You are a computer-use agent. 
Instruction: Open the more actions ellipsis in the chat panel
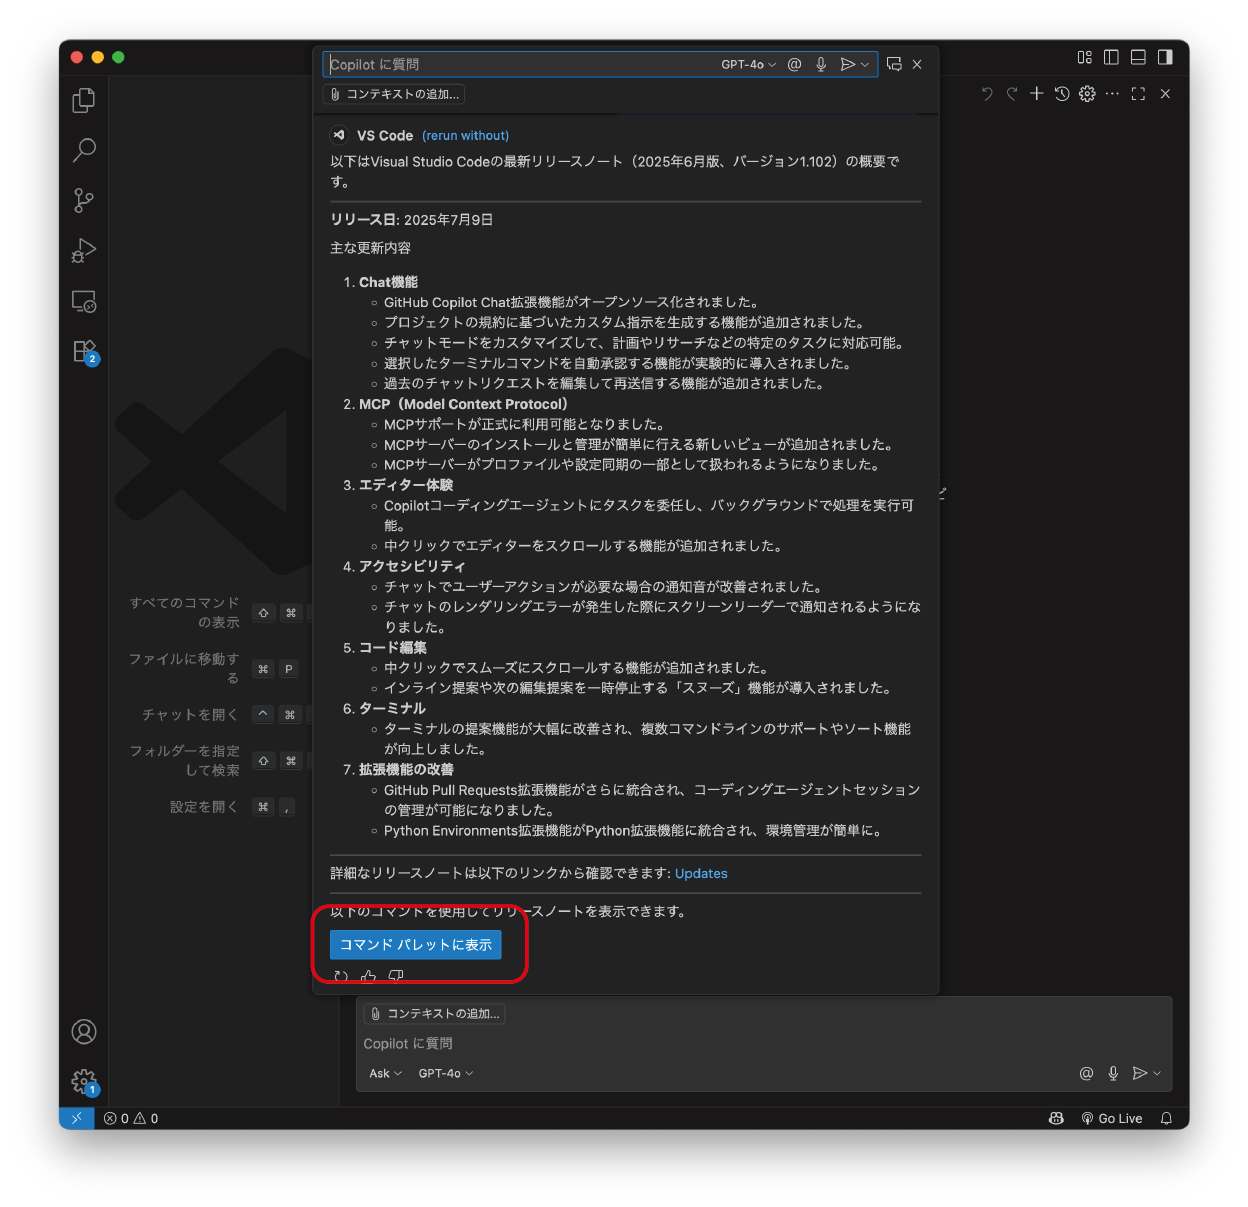tap(1112, 94)
